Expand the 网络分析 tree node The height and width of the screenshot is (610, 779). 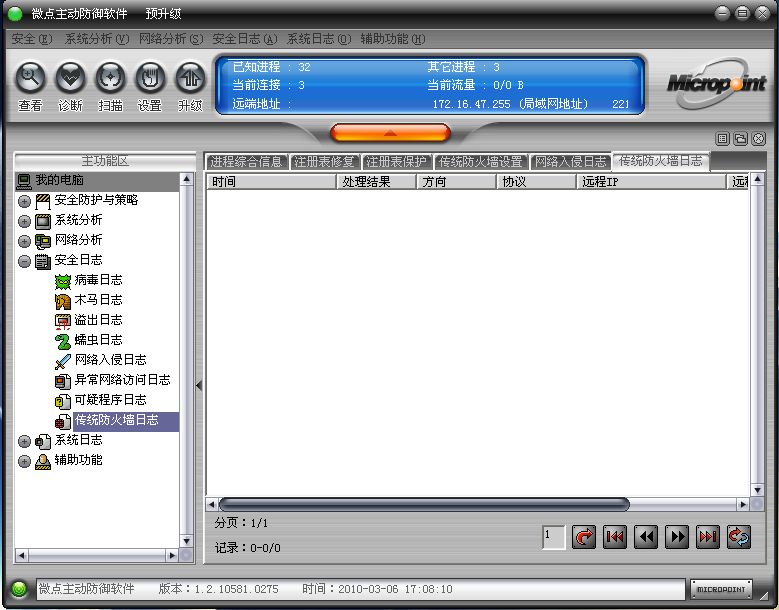[24, 241]
